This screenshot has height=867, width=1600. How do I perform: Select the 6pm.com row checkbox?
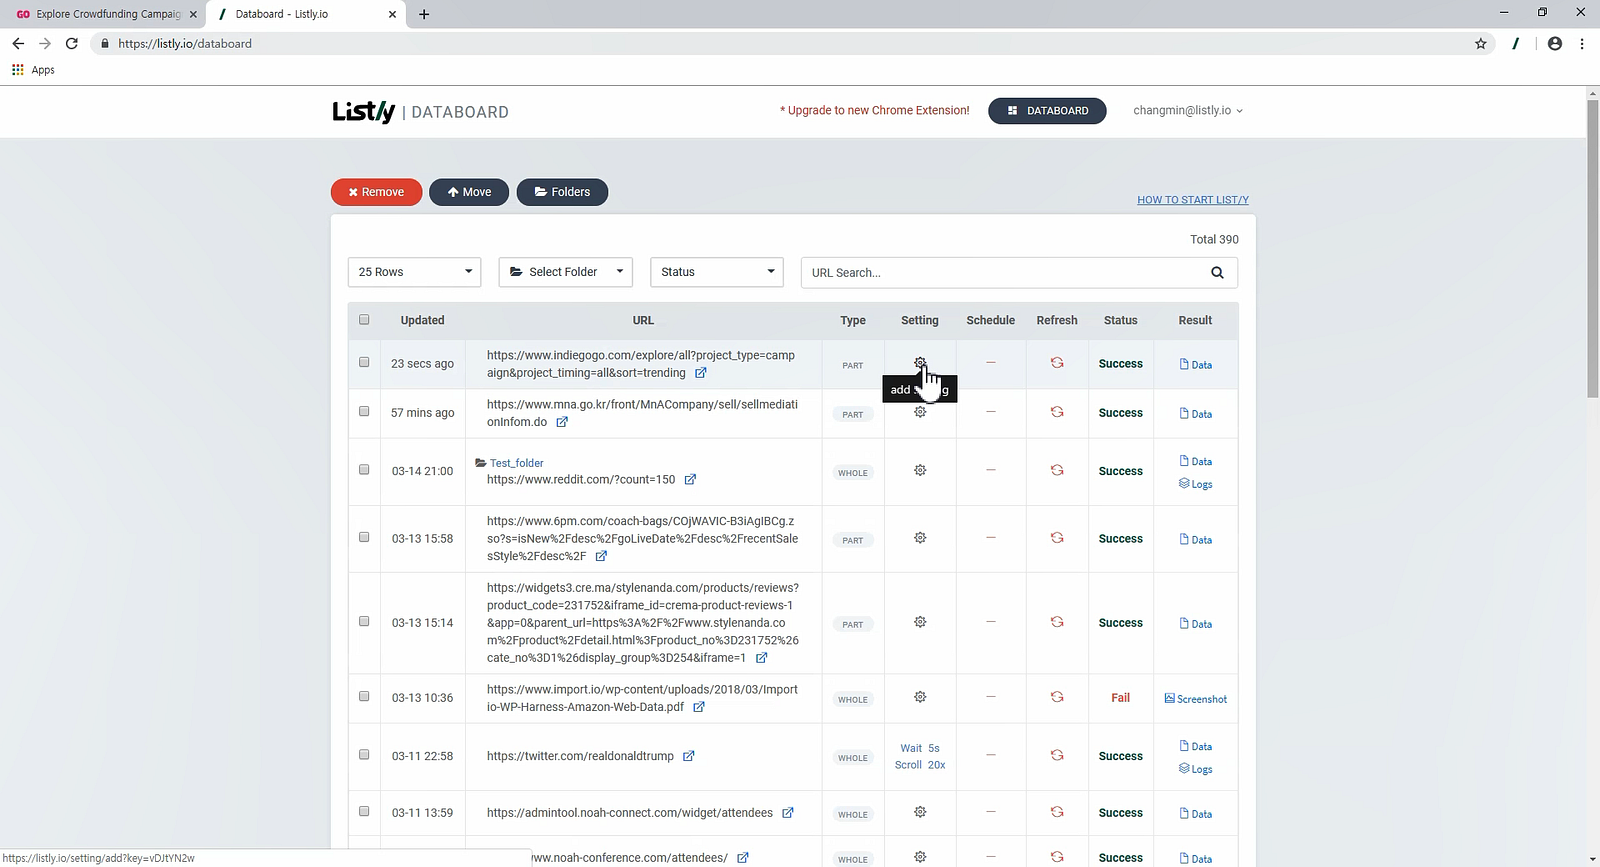point(364,537)
